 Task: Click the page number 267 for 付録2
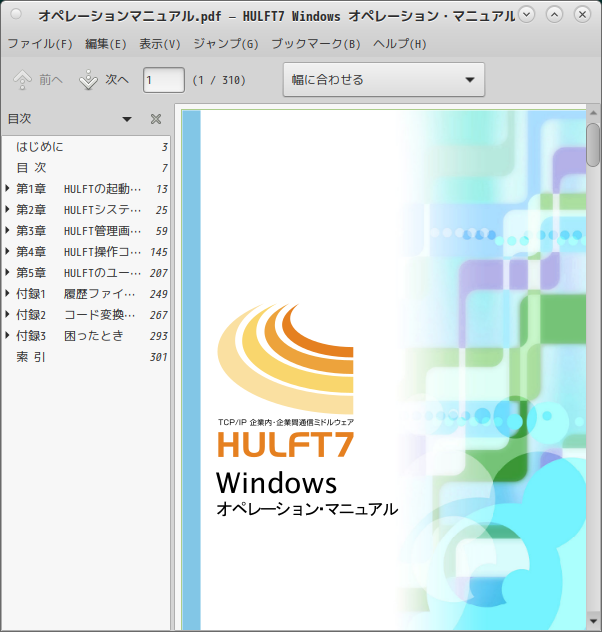[159, 315]
